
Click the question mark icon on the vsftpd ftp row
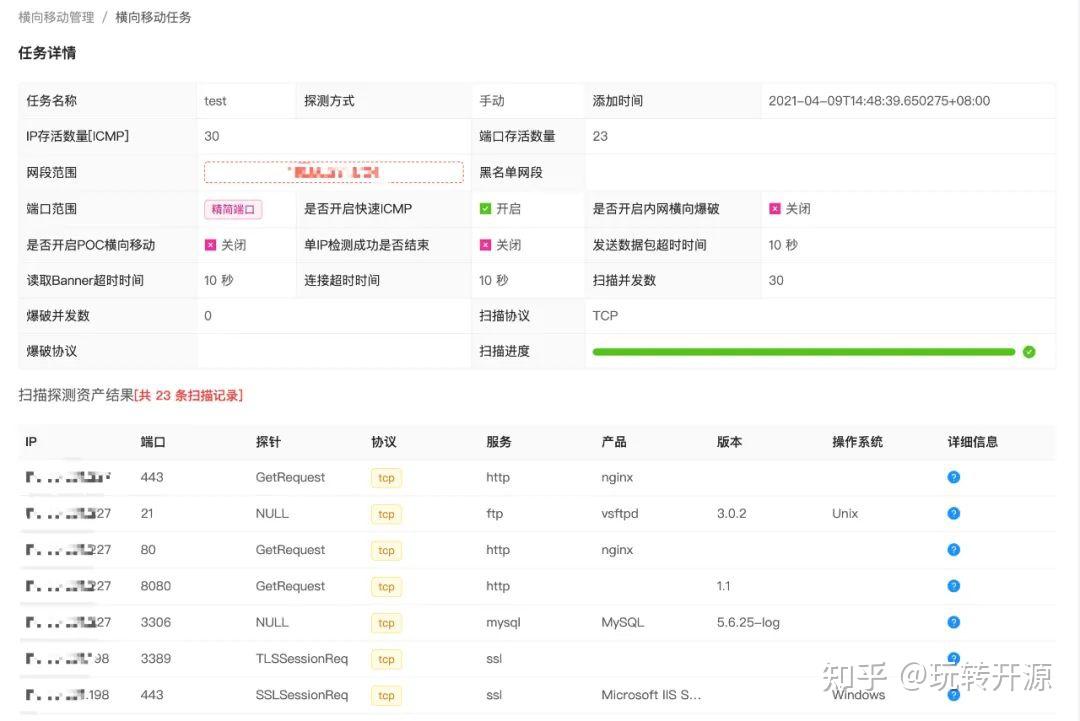(x=953, y=513)
